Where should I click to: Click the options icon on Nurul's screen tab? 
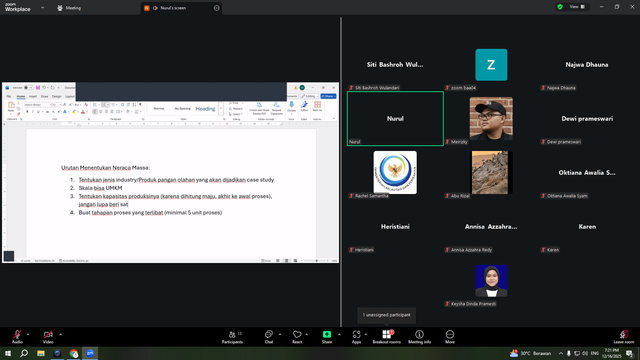216,8
